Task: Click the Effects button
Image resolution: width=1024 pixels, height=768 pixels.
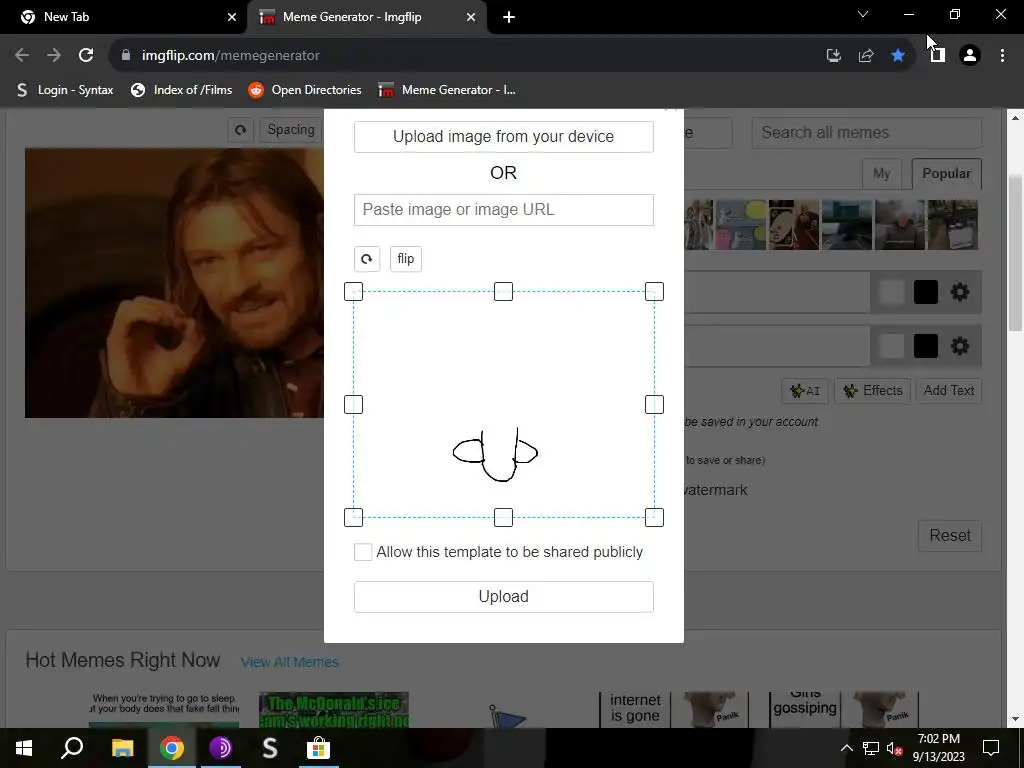Action: (x=872, y=391)
